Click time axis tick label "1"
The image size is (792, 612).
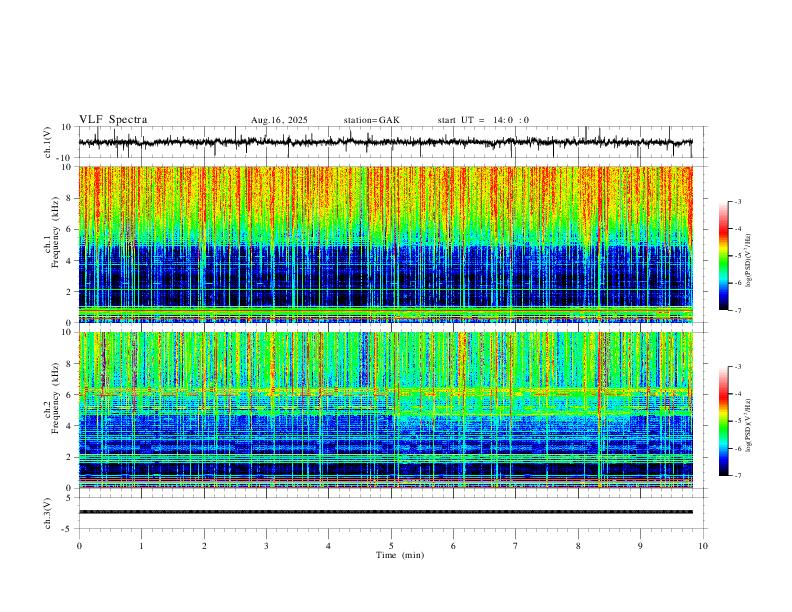[141, 546]
